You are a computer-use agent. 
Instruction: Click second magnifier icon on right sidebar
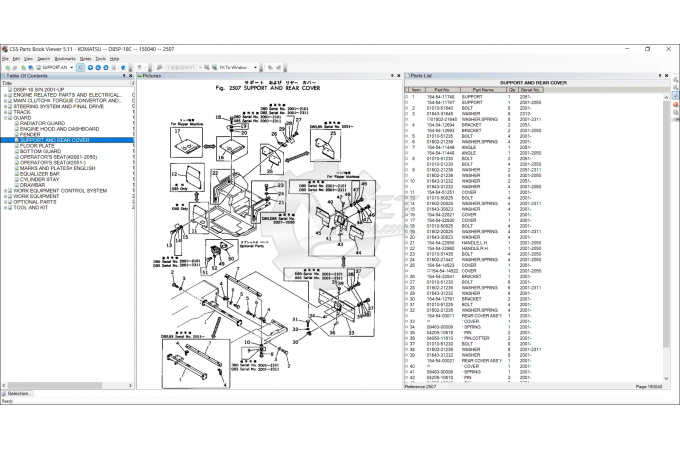coord(676,88)
